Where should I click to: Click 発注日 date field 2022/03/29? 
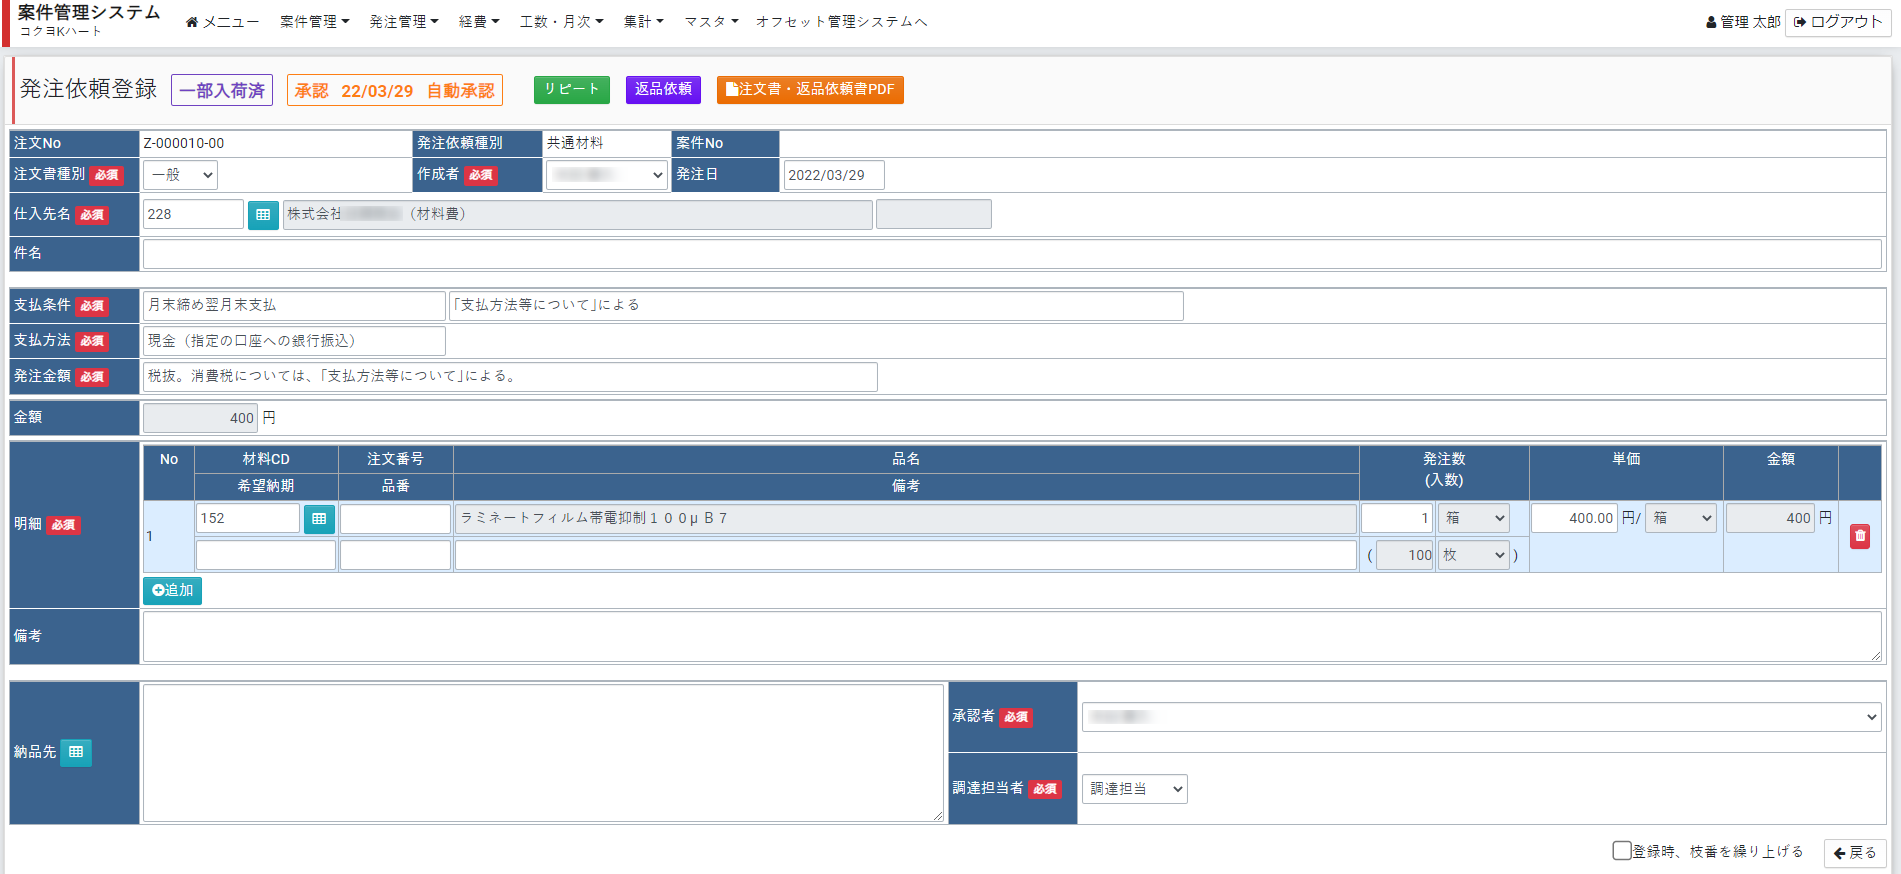pyautogui.click(x=833, y=175)
